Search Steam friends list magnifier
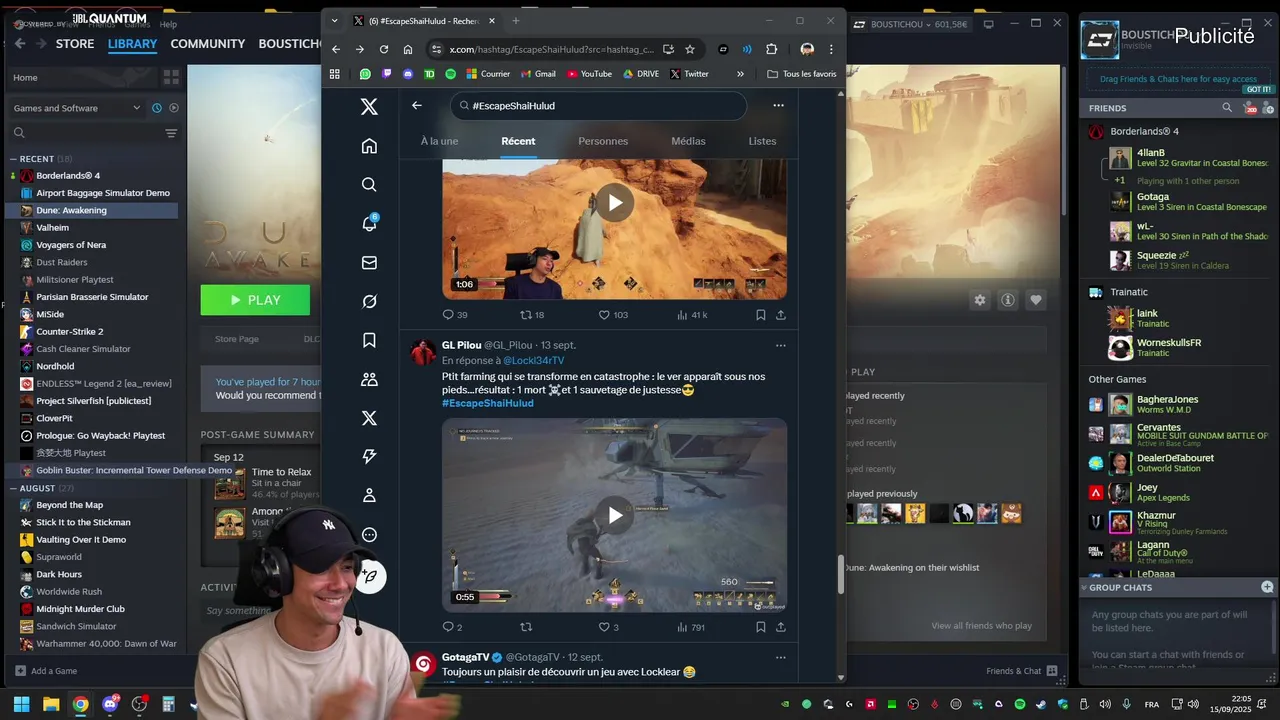This screenshot has width=1280, height=720. pos(1227,108)
